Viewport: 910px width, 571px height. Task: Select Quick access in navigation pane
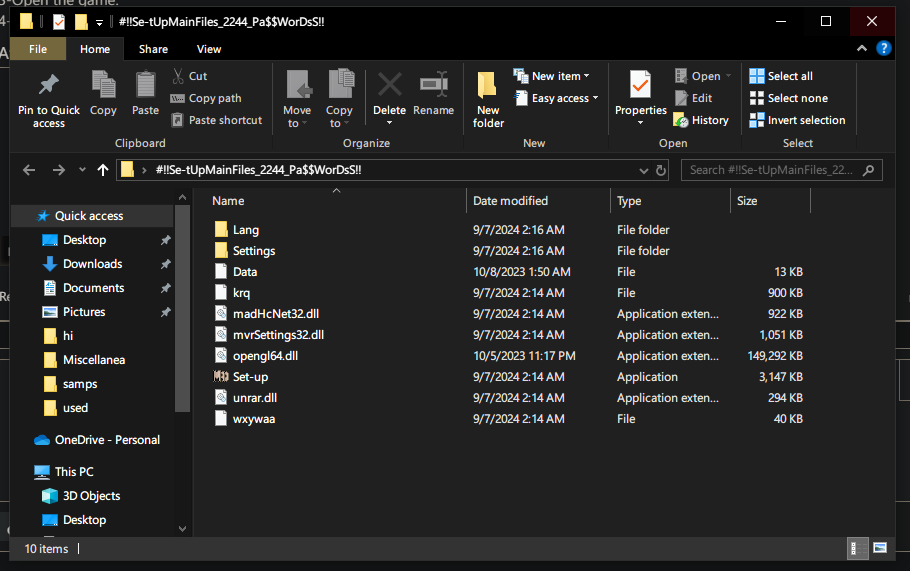tap(89, 216)
